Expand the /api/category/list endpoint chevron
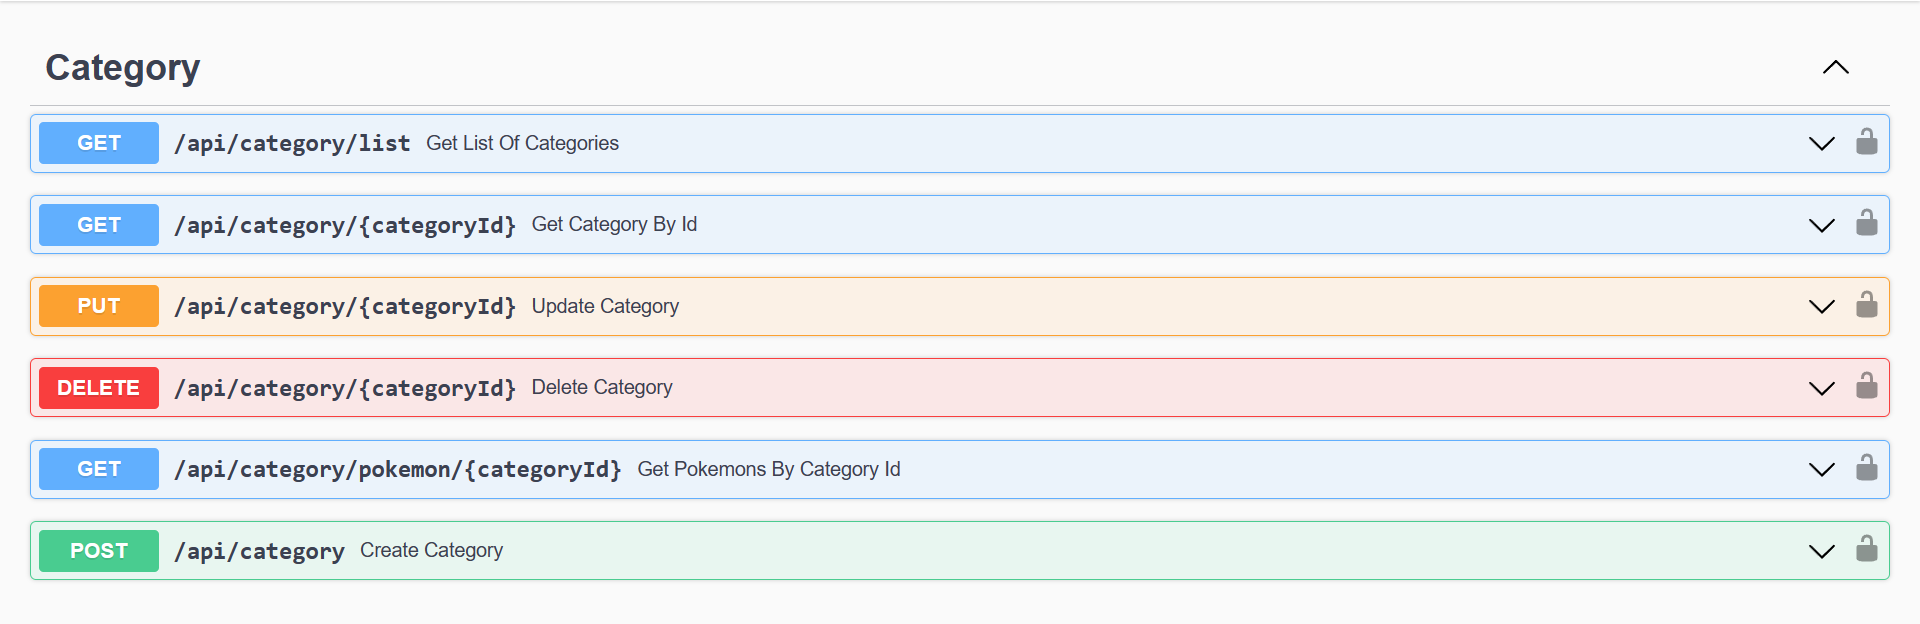Viewport: 1920px width, 624px height. point(1821,143)
